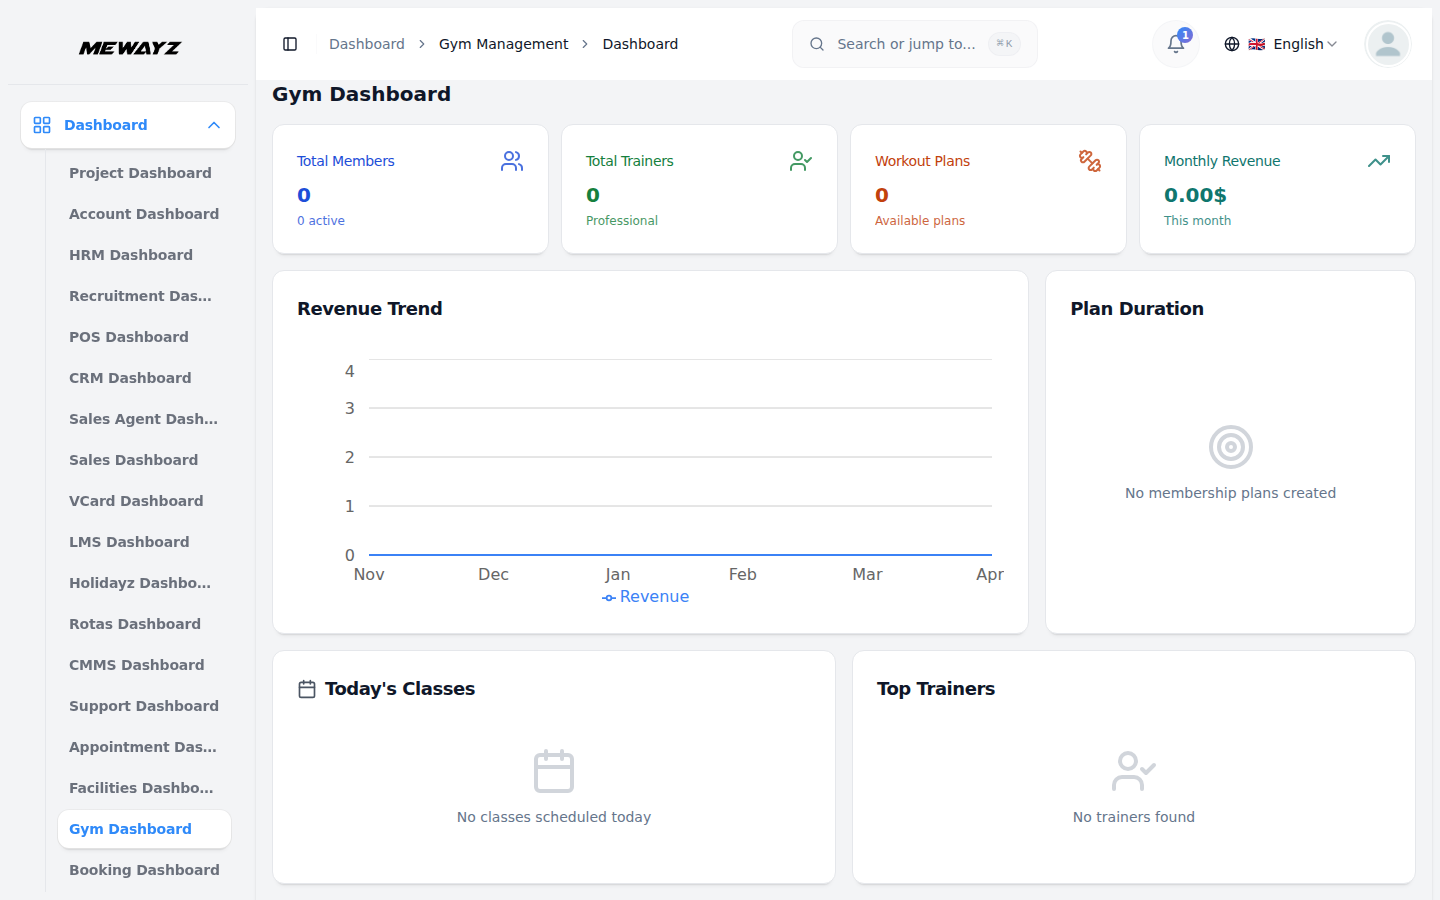The height and width of the screenshot is (900, 1440).
Task: Open HRM Dashboard from sidebar
Action: [131, 255]
